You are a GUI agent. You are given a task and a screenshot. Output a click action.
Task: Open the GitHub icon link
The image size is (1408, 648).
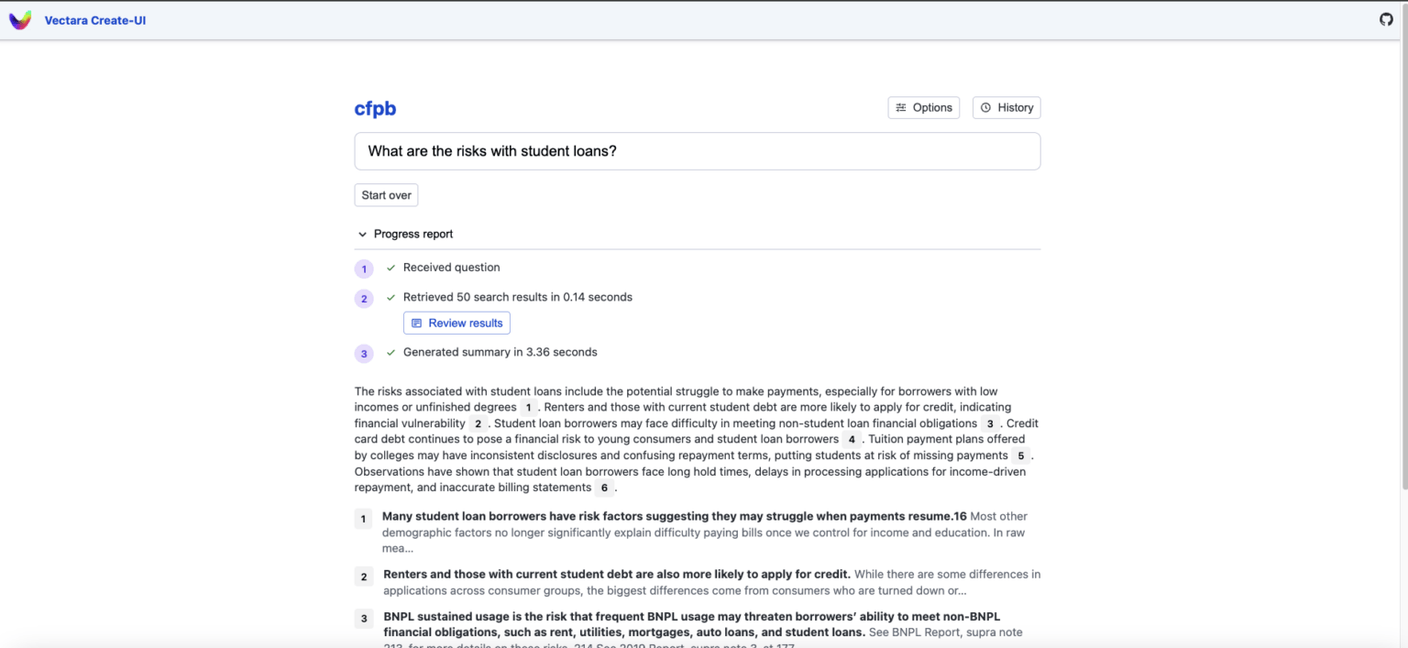click(1386, 19)
